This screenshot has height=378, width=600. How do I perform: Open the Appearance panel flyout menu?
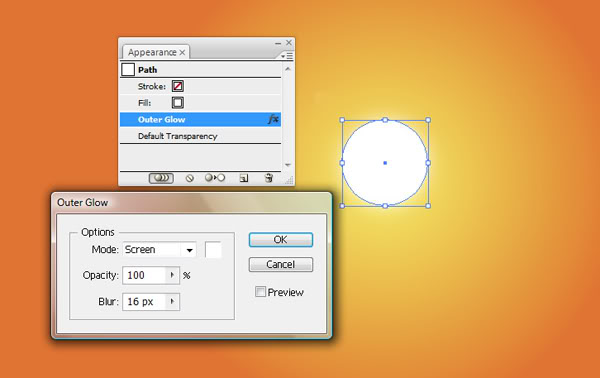[x=287, y=56]
